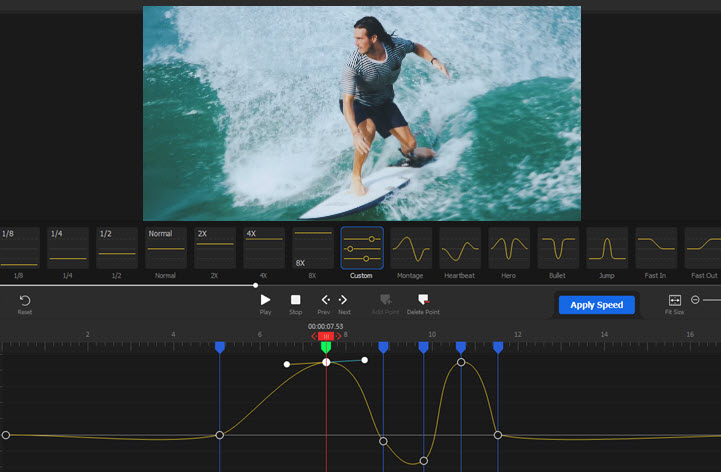Apply Speed to the clip
721x472 pixels.
(596, 305)
